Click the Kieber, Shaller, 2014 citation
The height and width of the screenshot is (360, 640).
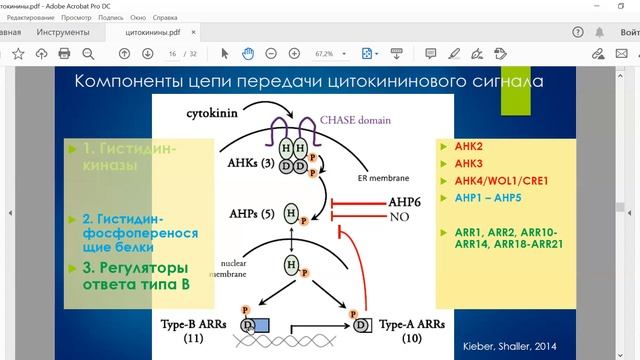tap(509, 347)
